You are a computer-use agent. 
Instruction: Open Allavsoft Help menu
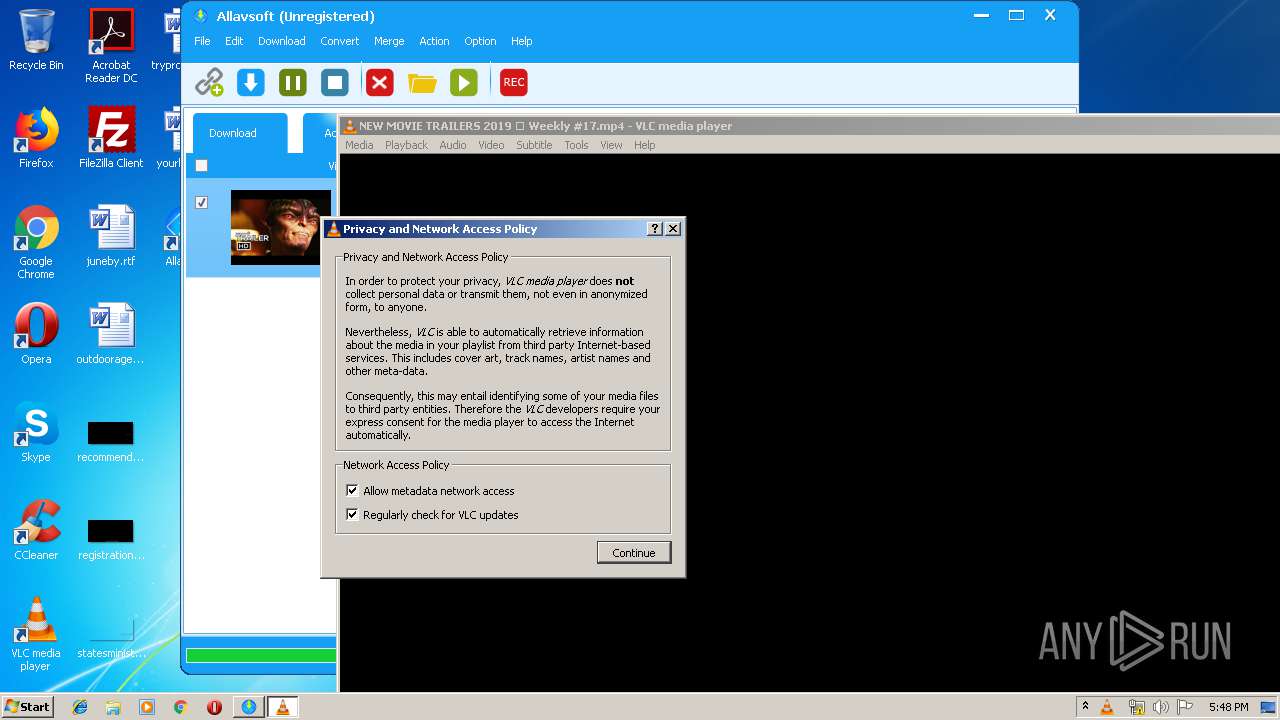tap(522, 41)
